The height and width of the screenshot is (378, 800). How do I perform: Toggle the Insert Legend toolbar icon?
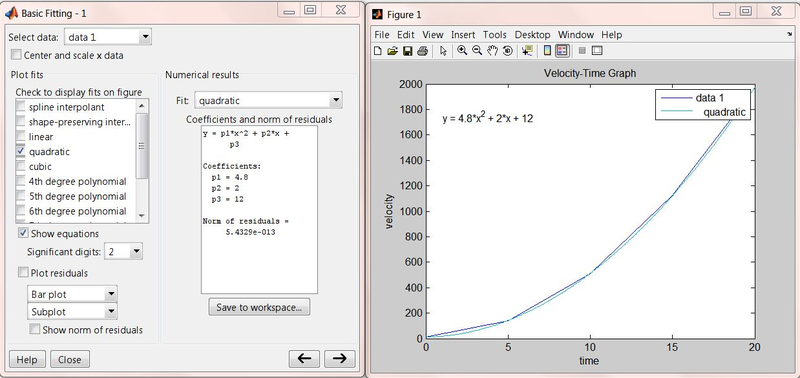[x=562, y=51]
